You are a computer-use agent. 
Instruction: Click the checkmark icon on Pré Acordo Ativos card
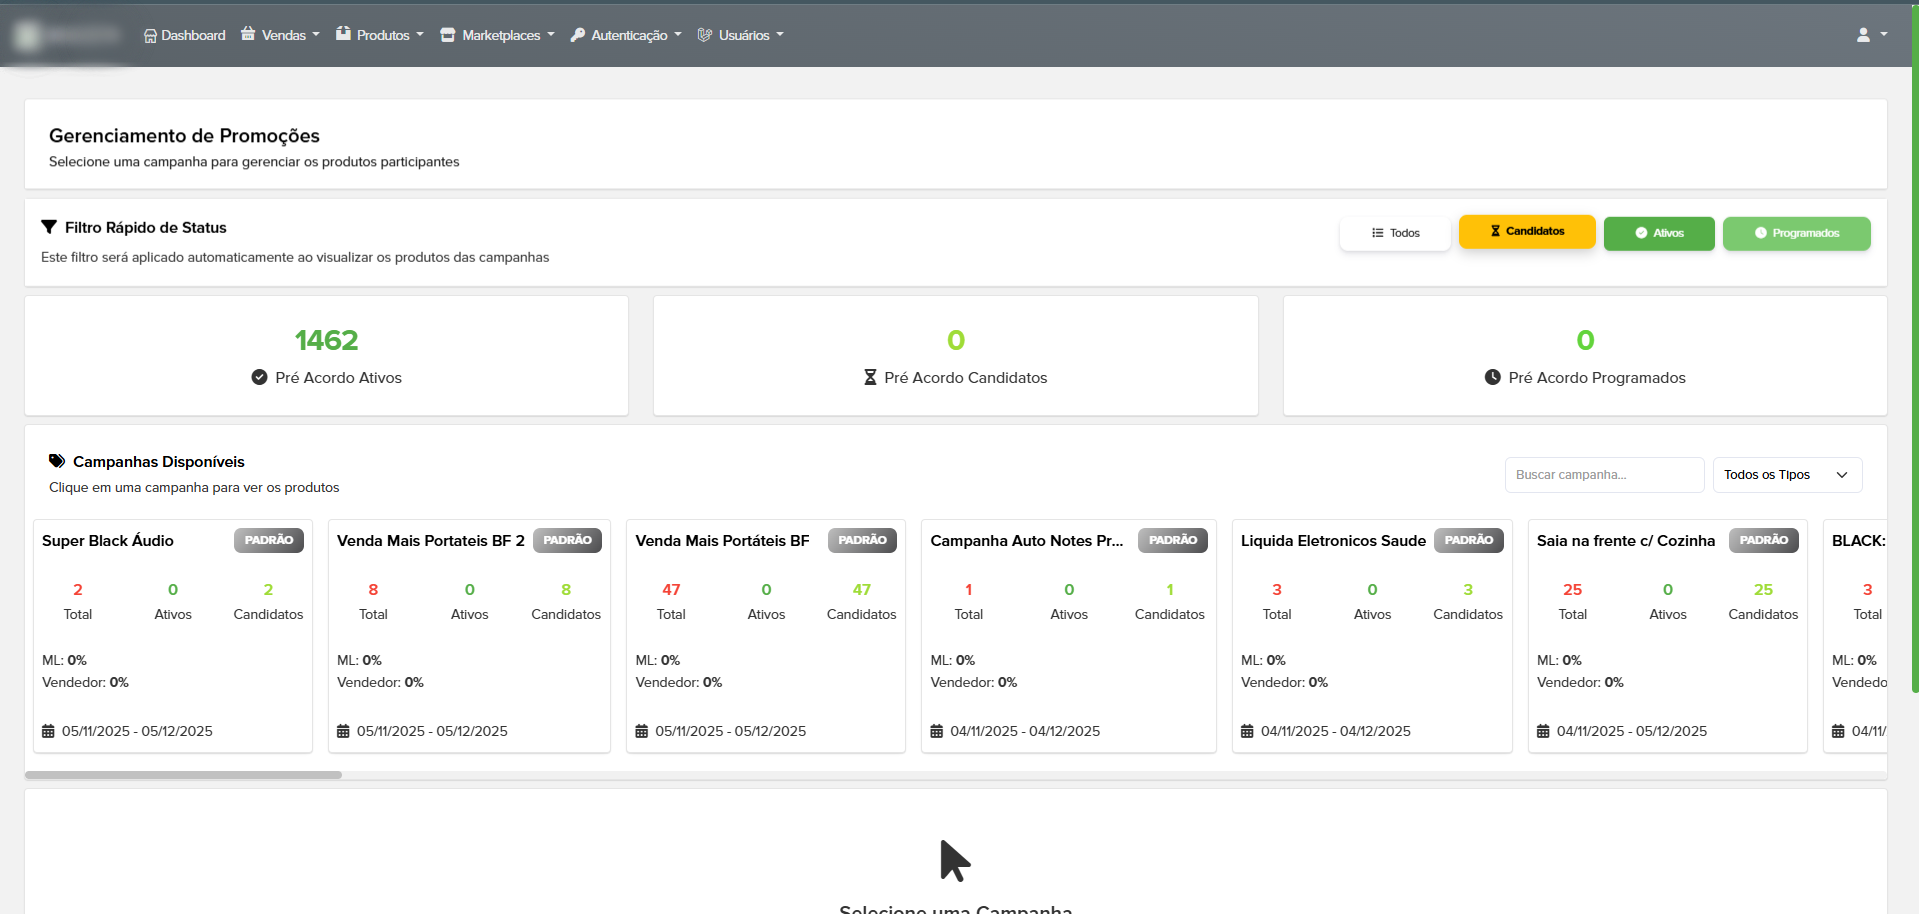(259, 377)
